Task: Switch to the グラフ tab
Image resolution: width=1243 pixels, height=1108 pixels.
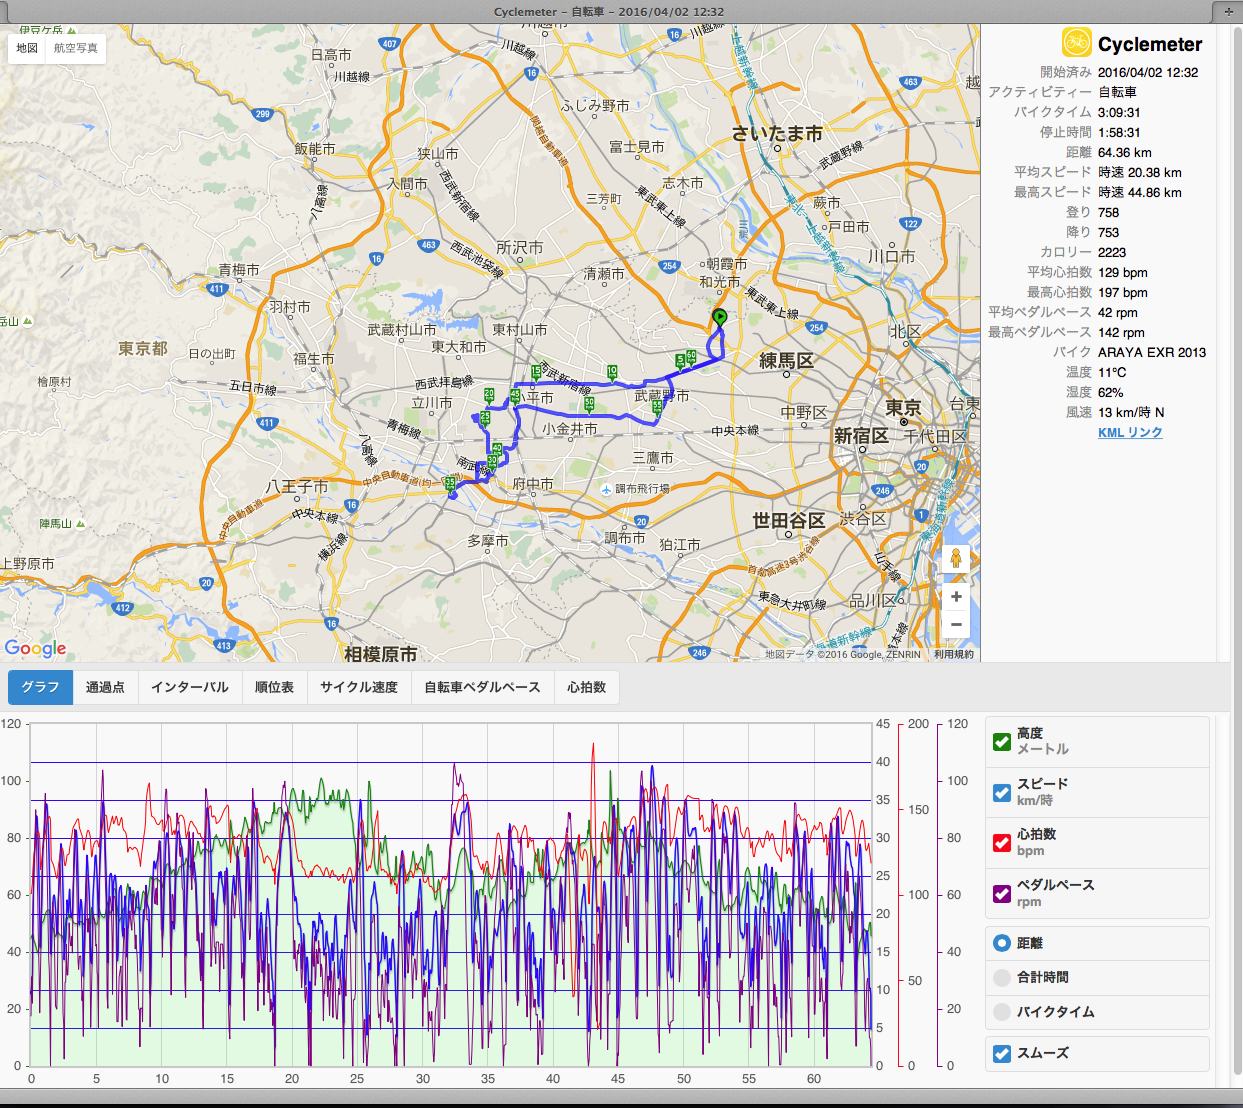Action: pyautogui.click(x=40, y=687)
